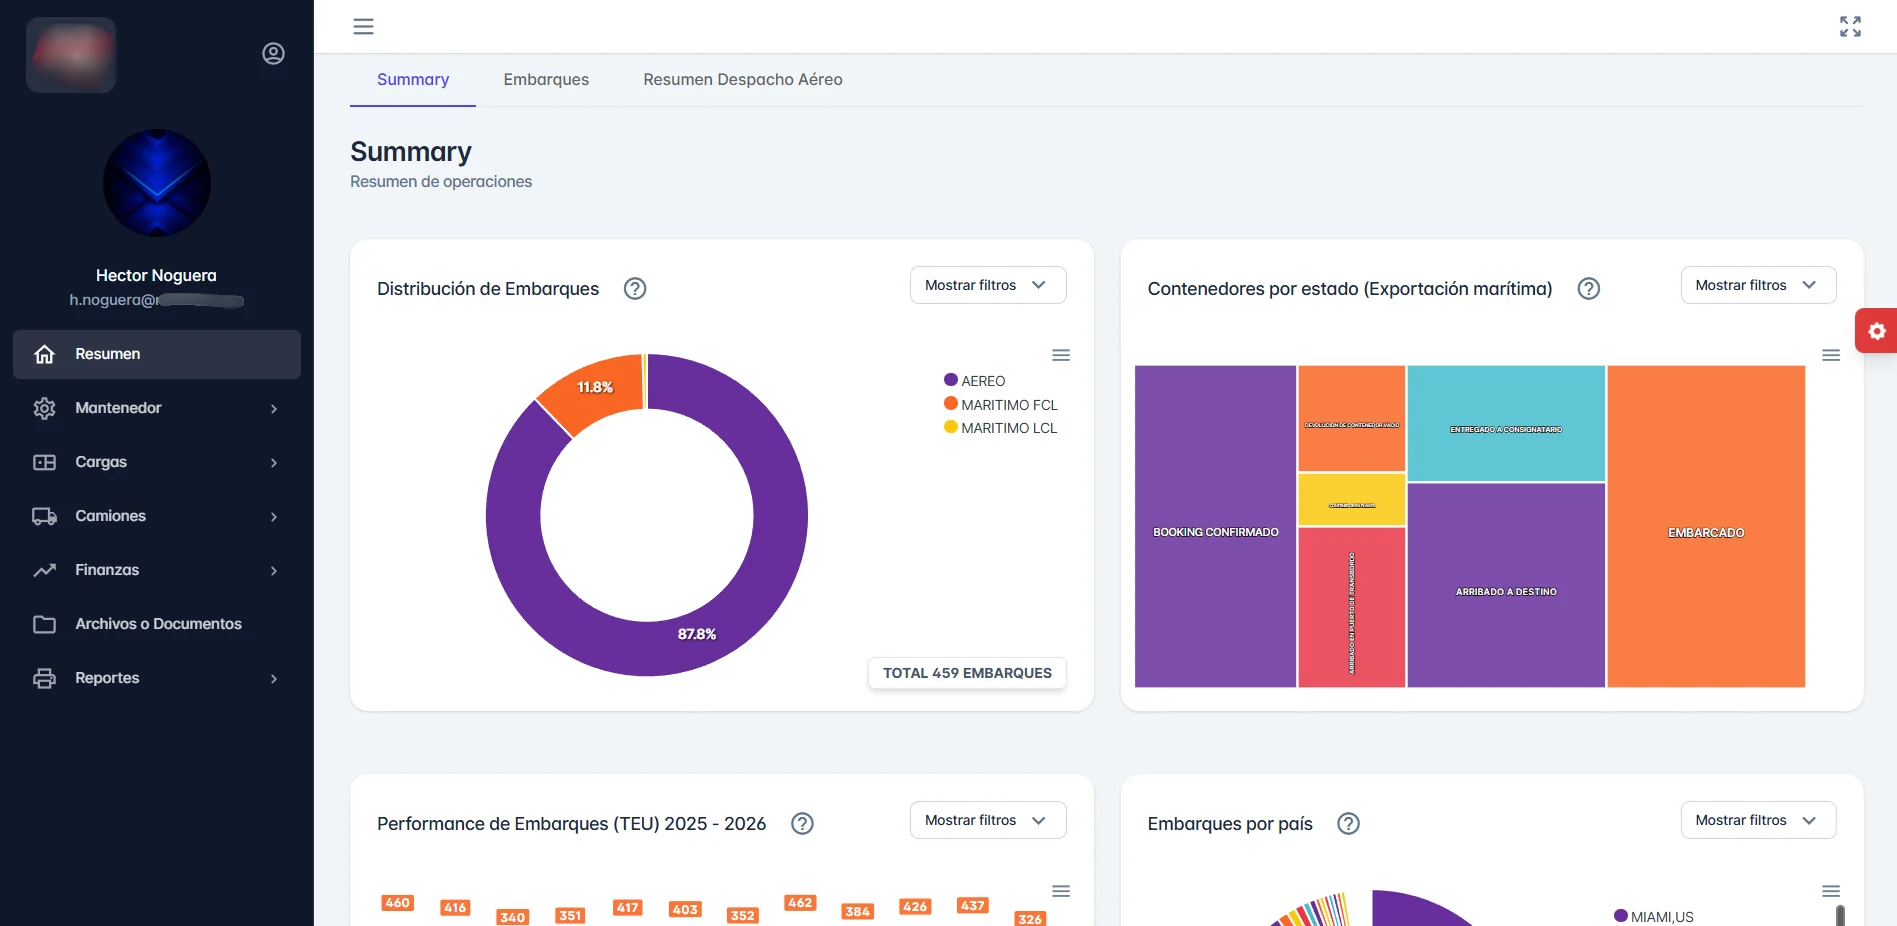Expand the Reportes submenu chevron
Image resolution: width=1897 pixels, height=926 pixels.
coord(274,679)
